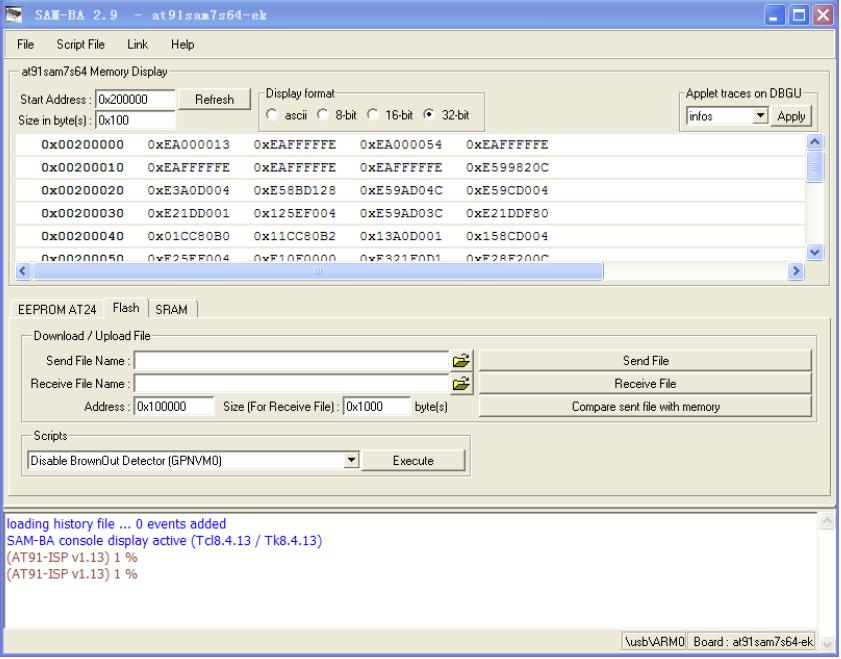Click memory value 0xE3A0D004

pyautogui.click(x=188, y=190)
